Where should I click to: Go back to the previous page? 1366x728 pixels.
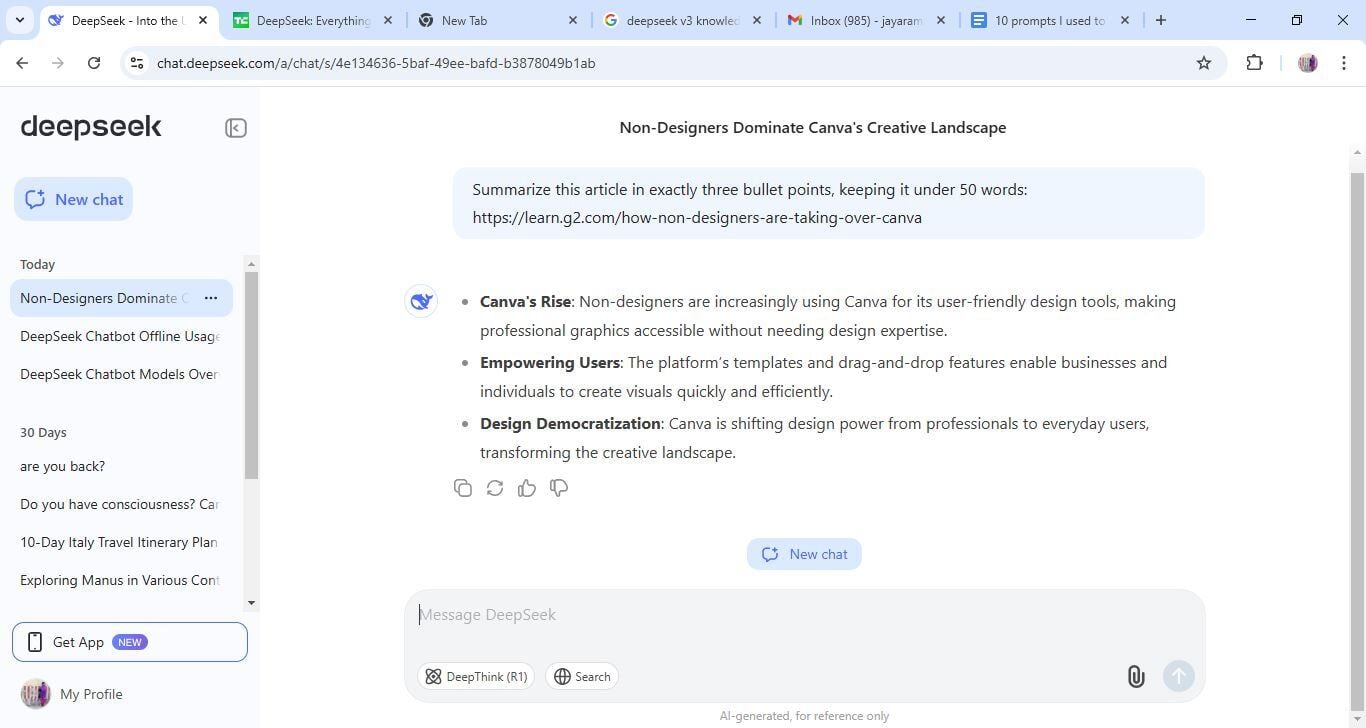coord(22,63)
